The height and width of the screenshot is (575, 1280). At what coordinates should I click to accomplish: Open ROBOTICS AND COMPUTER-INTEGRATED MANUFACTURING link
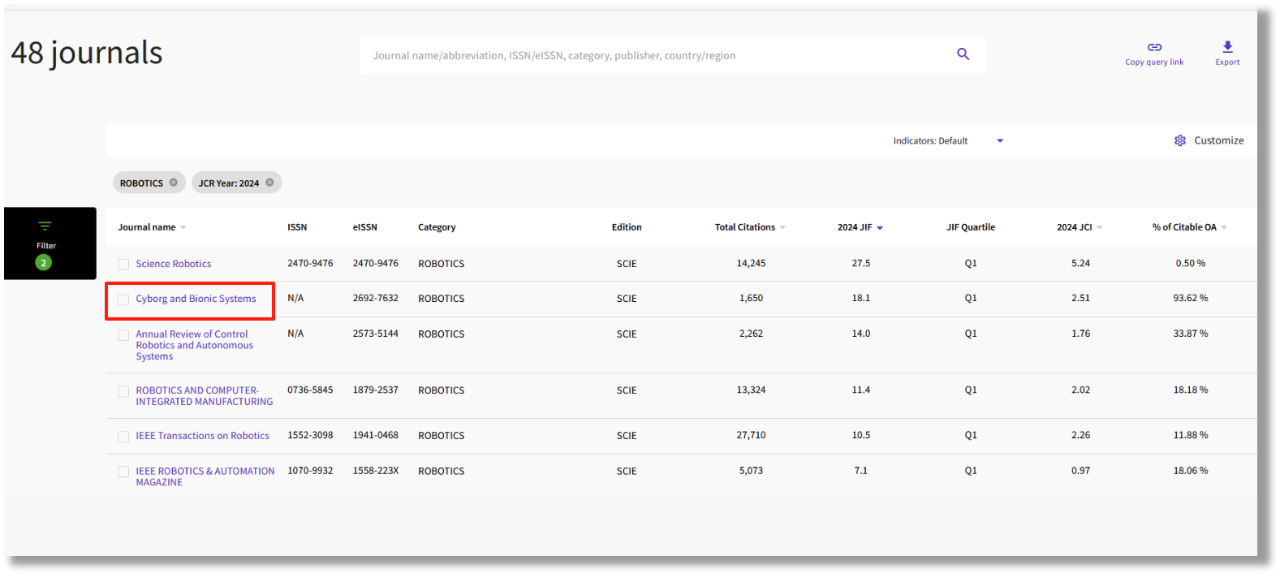click(x=204, y=396)
